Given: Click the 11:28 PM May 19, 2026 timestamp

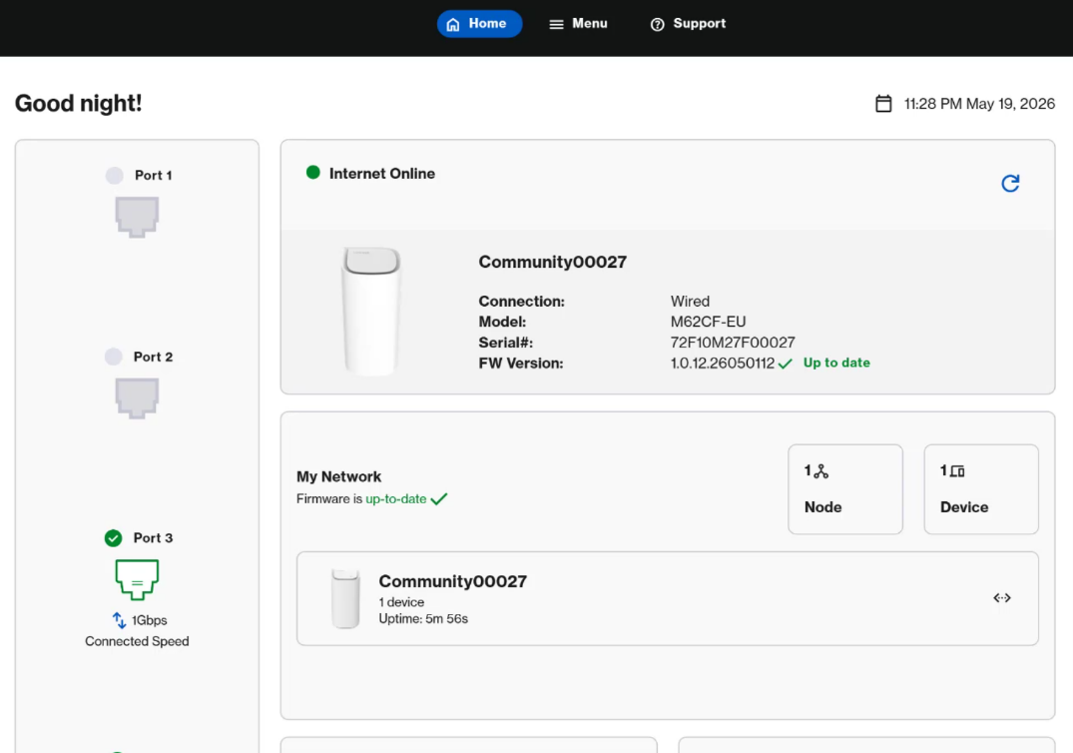Looking at the screenshot, I should pos(979,104).
